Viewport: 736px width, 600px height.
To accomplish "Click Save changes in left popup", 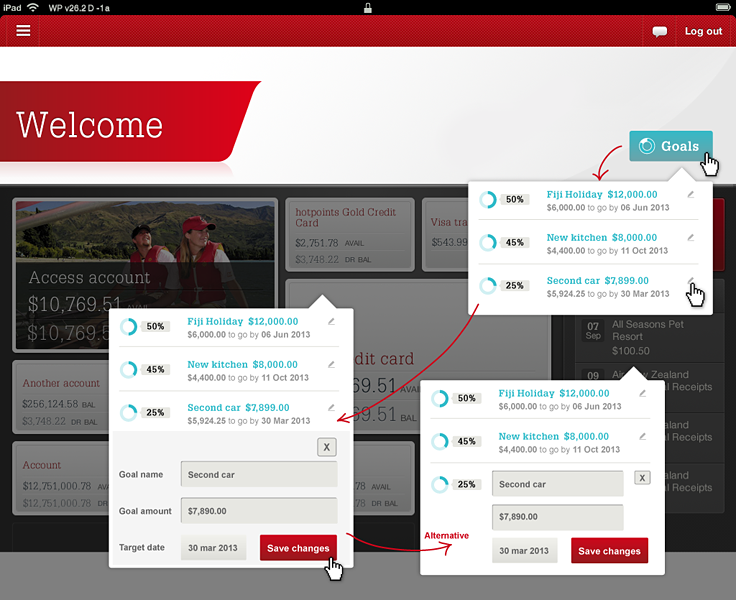I will tap(298, 548).
